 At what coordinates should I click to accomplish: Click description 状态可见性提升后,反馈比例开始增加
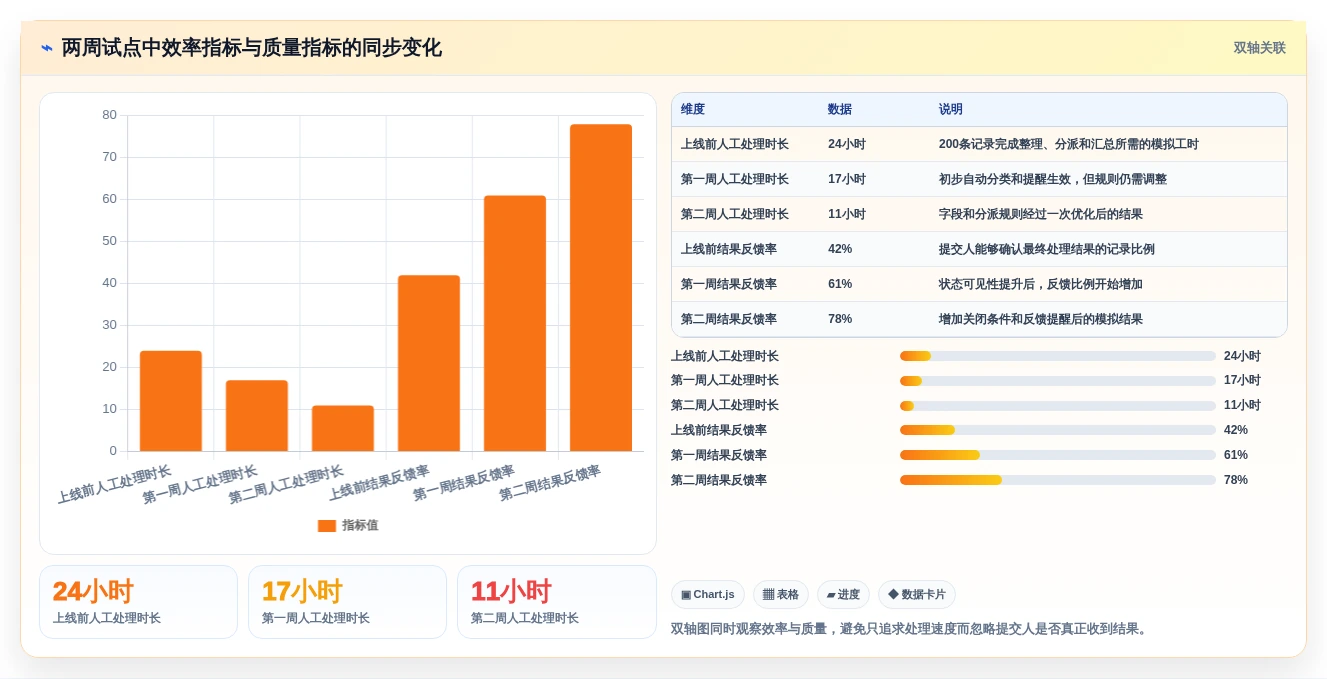(x=1041, y=284)
